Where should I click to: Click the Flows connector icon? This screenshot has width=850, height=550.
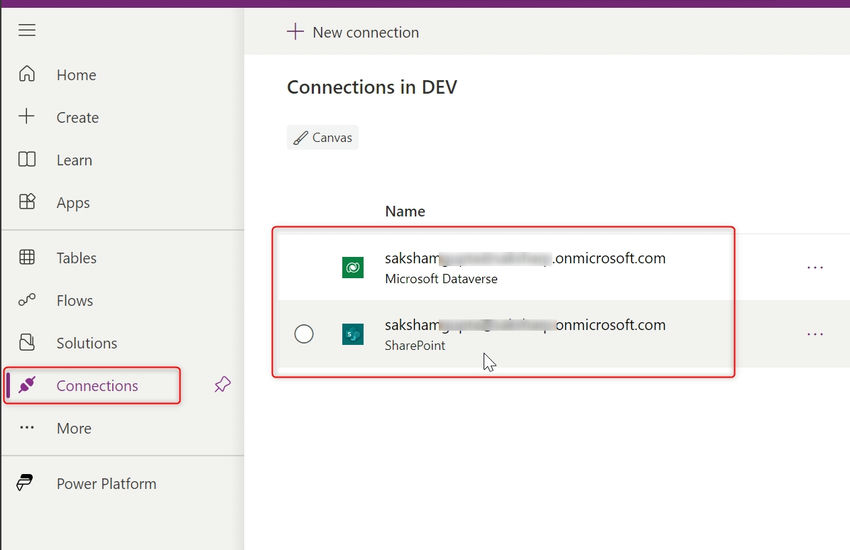[x=27, y=300]
